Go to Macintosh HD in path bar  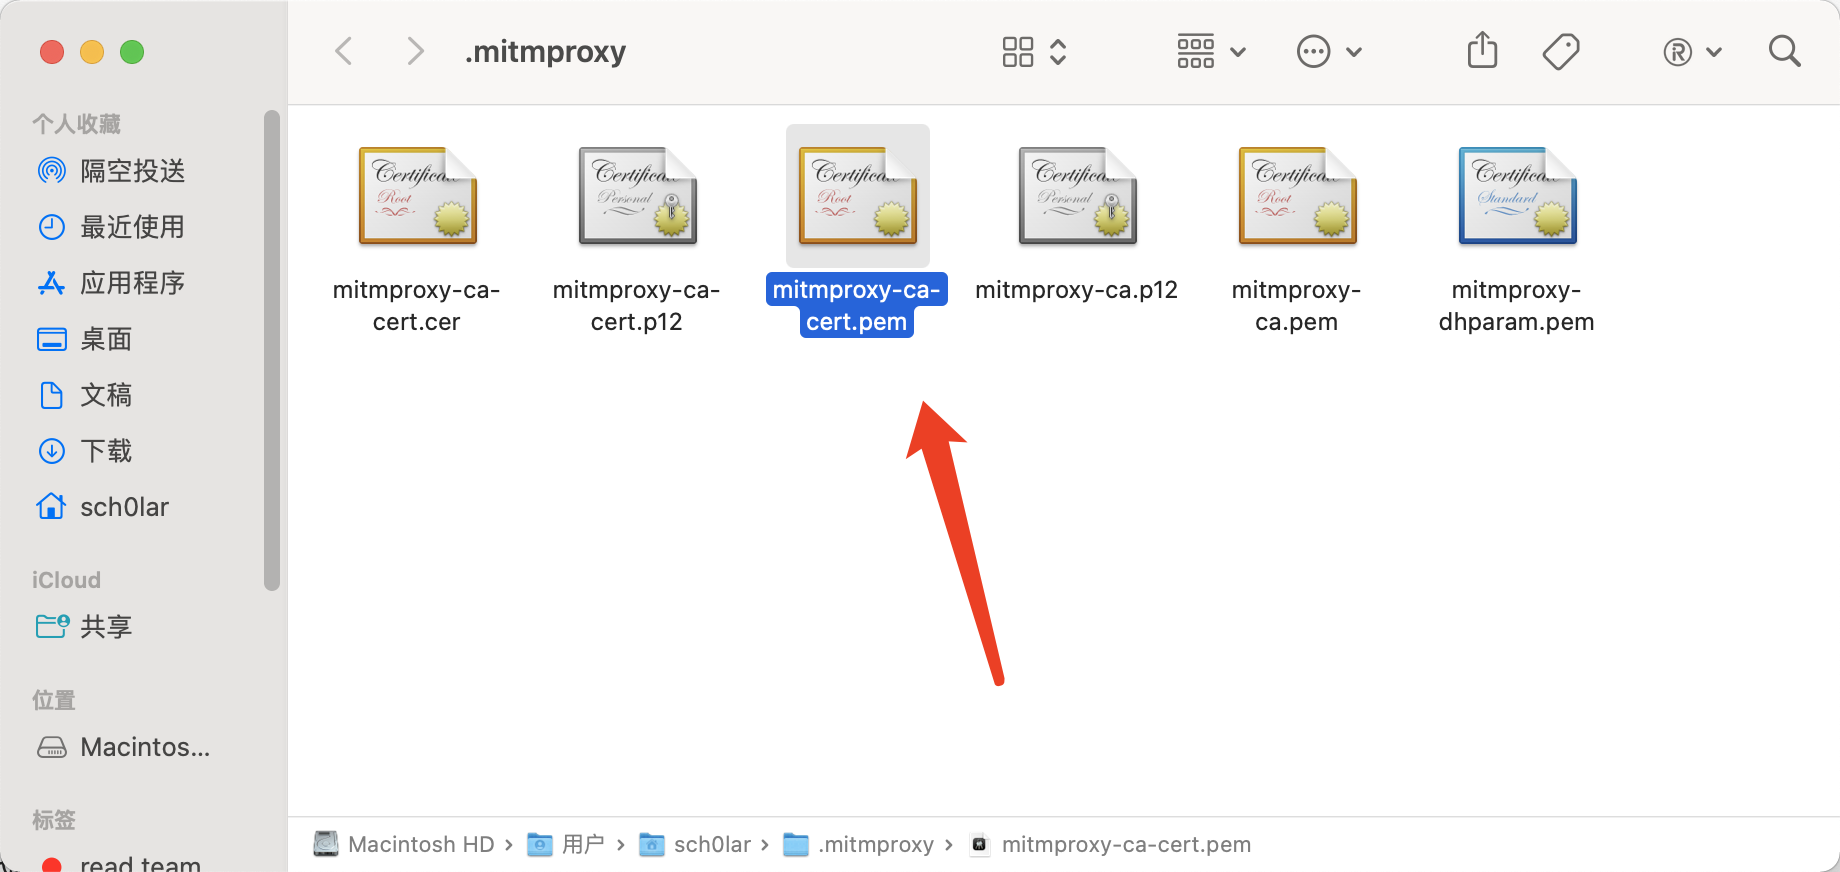coord(404,844)
